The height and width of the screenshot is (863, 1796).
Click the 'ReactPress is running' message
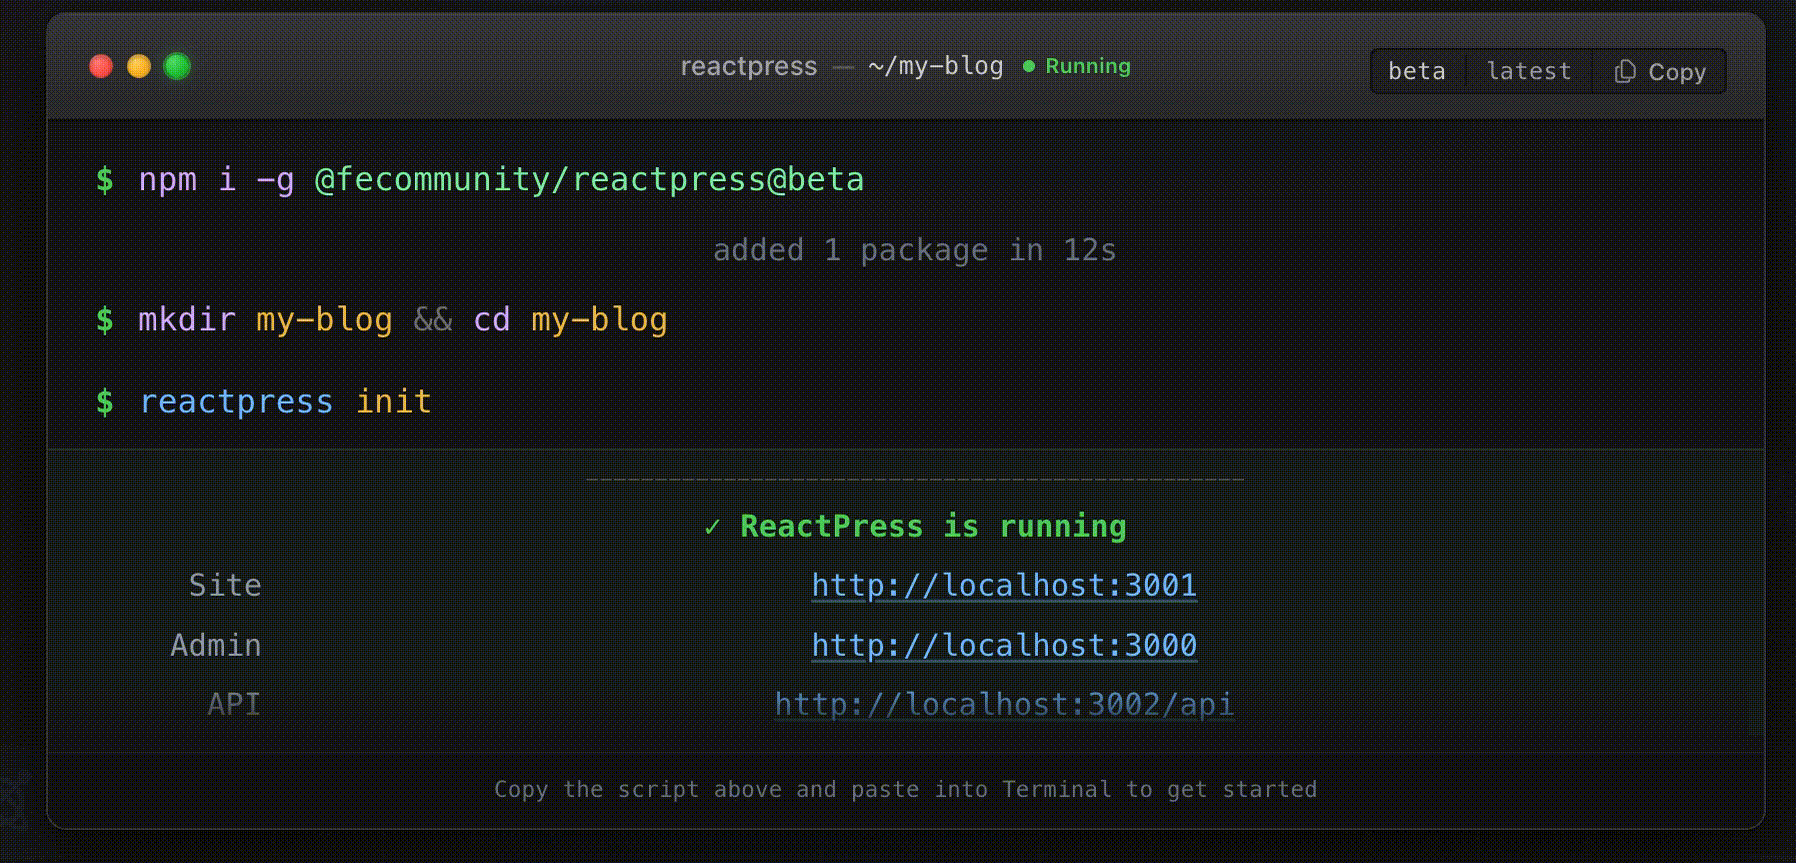pos(933,526)
